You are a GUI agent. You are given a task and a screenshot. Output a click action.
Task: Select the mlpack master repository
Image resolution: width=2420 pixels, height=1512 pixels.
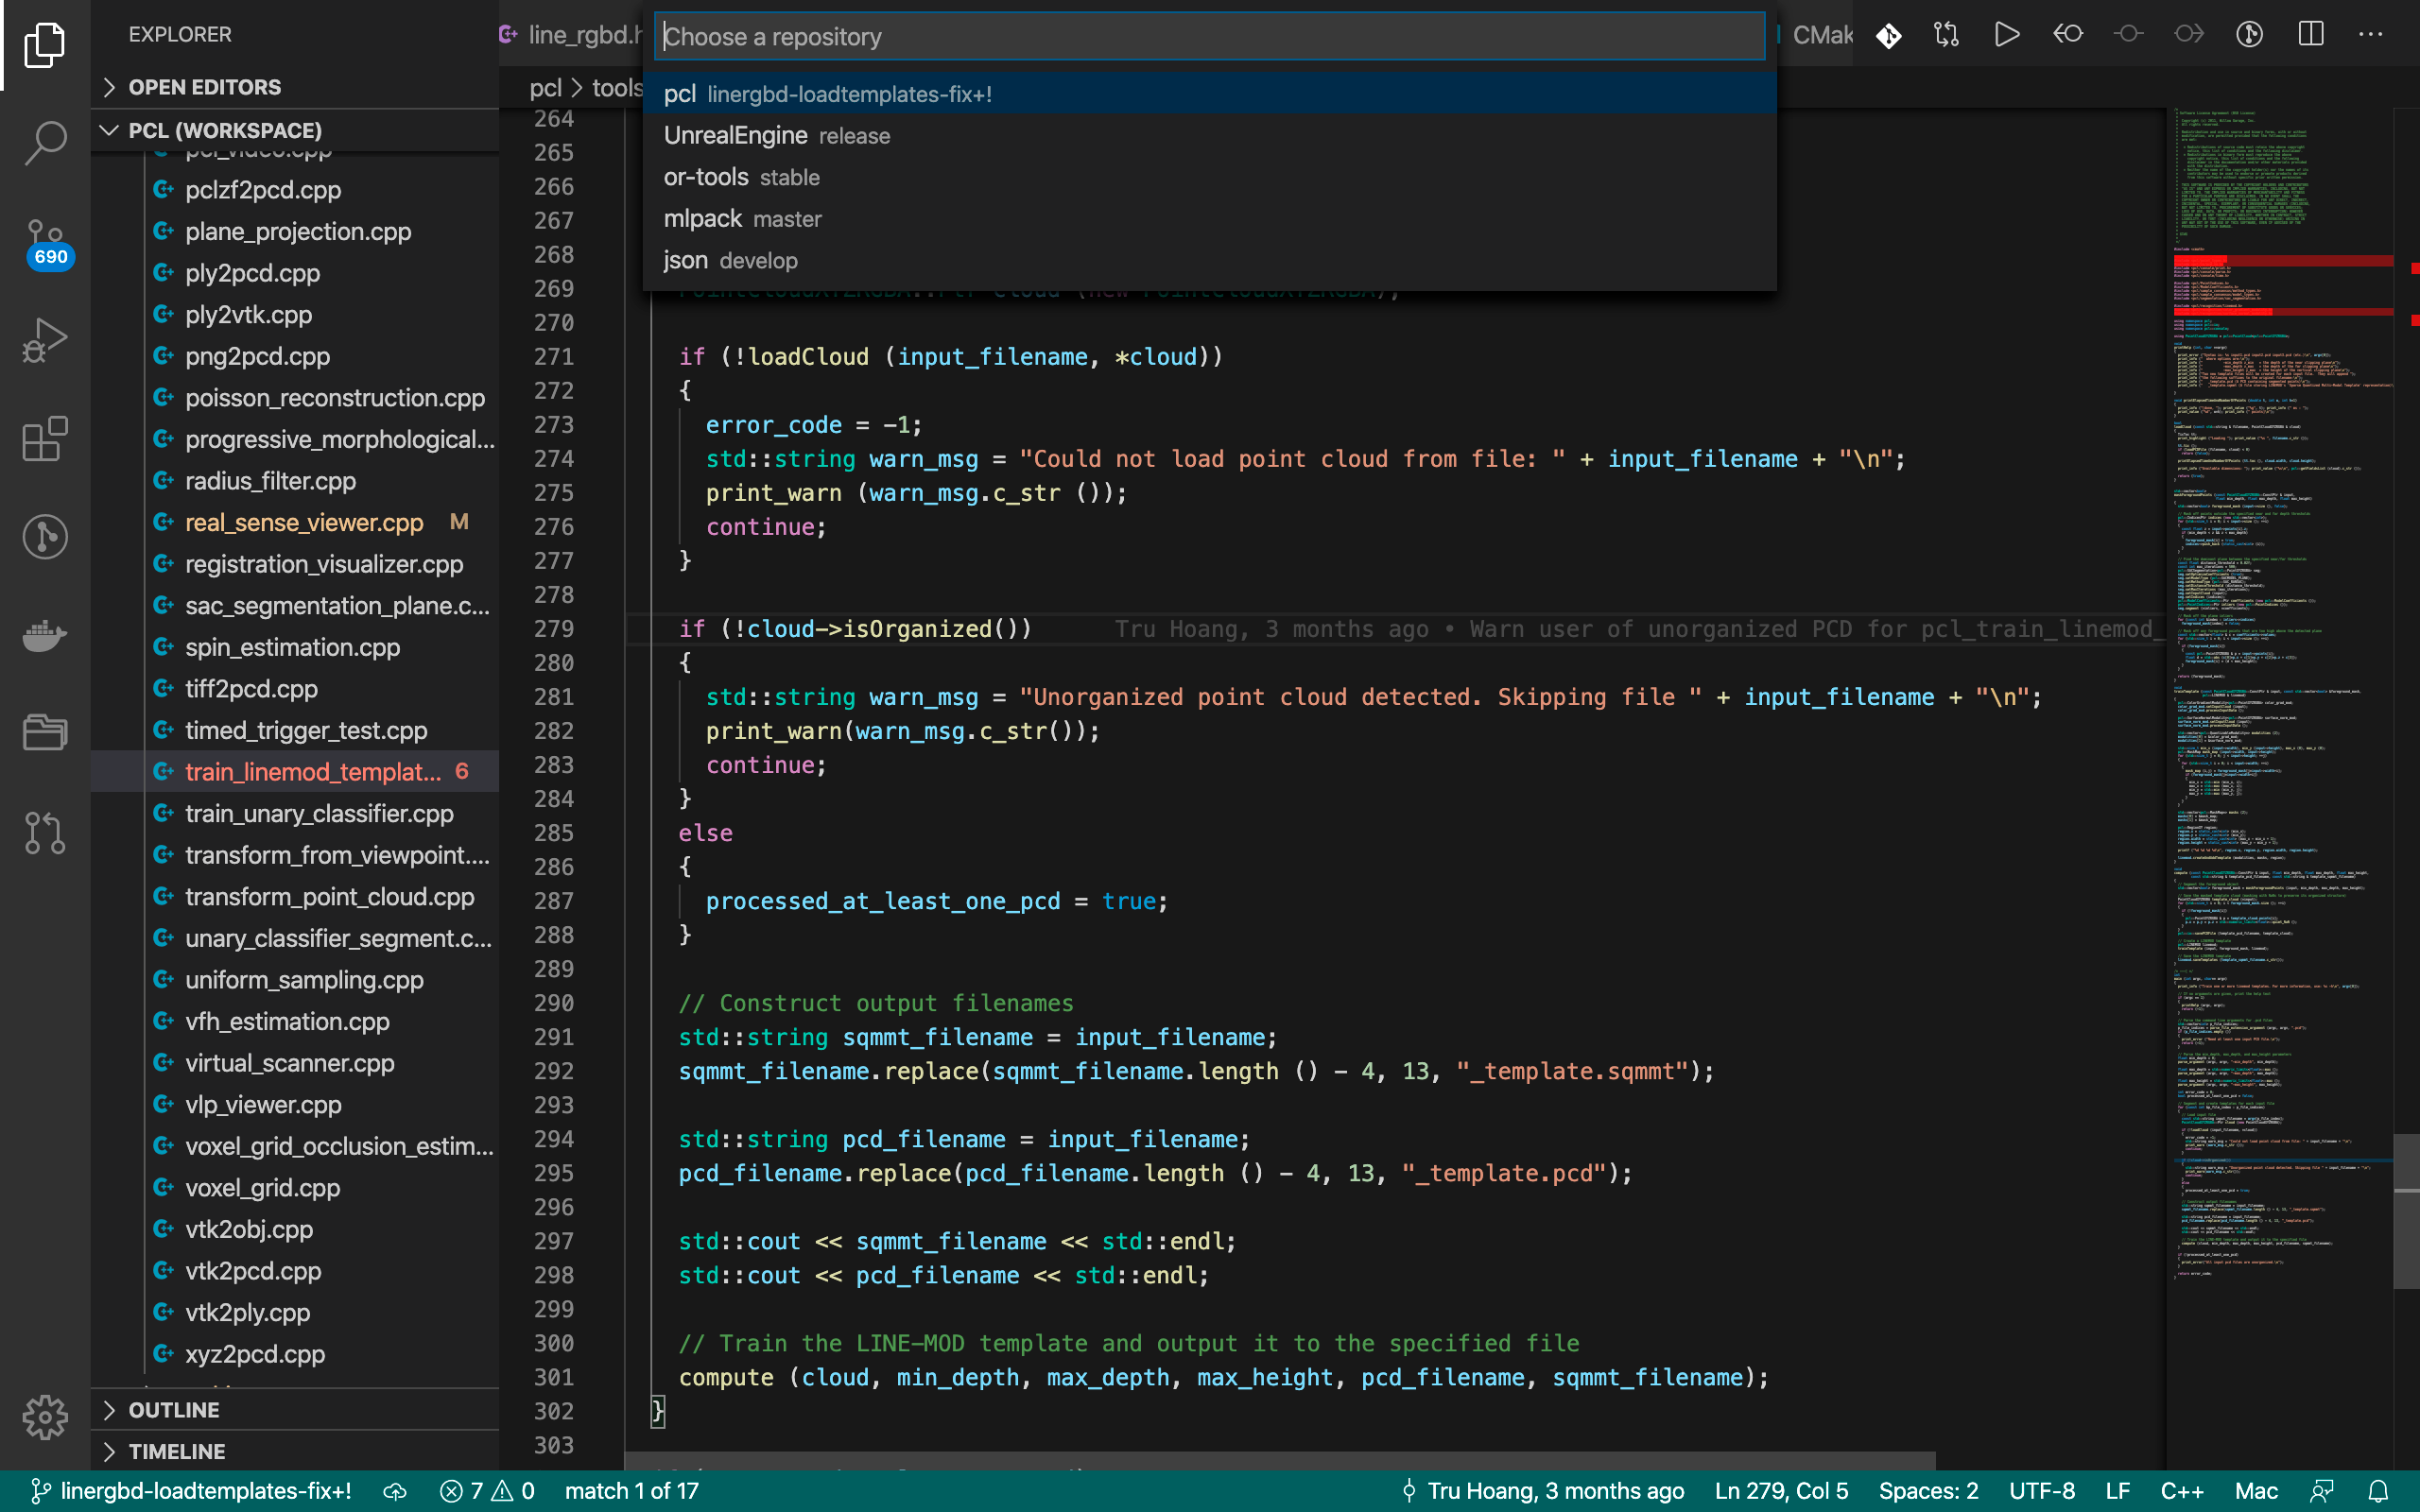click(x=742, y=218)
